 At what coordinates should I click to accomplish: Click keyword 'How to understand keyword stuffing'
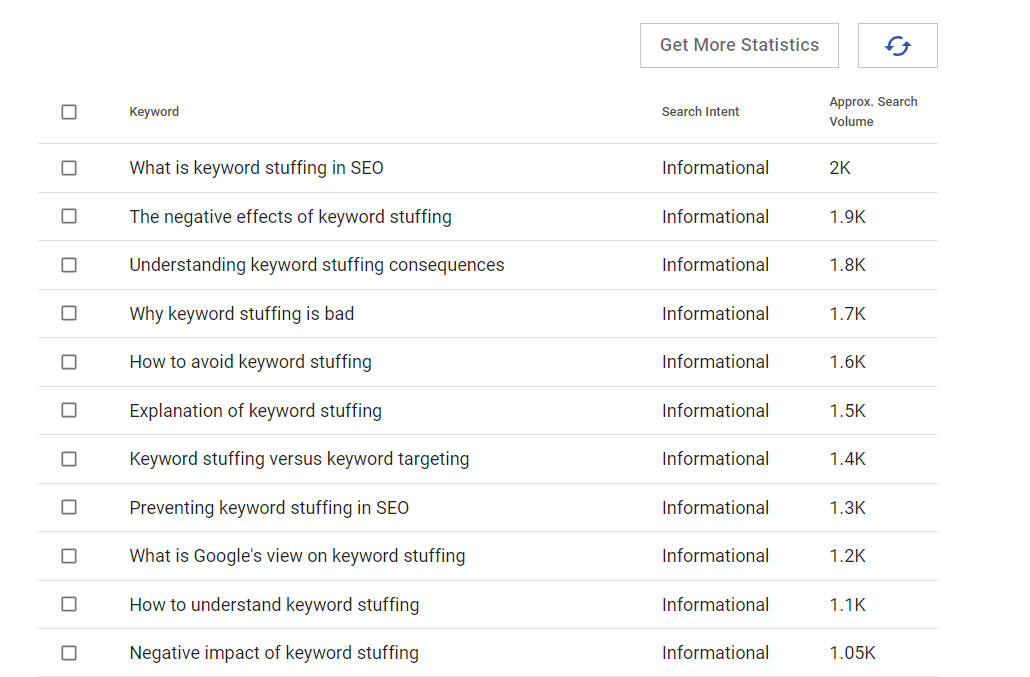274,605
